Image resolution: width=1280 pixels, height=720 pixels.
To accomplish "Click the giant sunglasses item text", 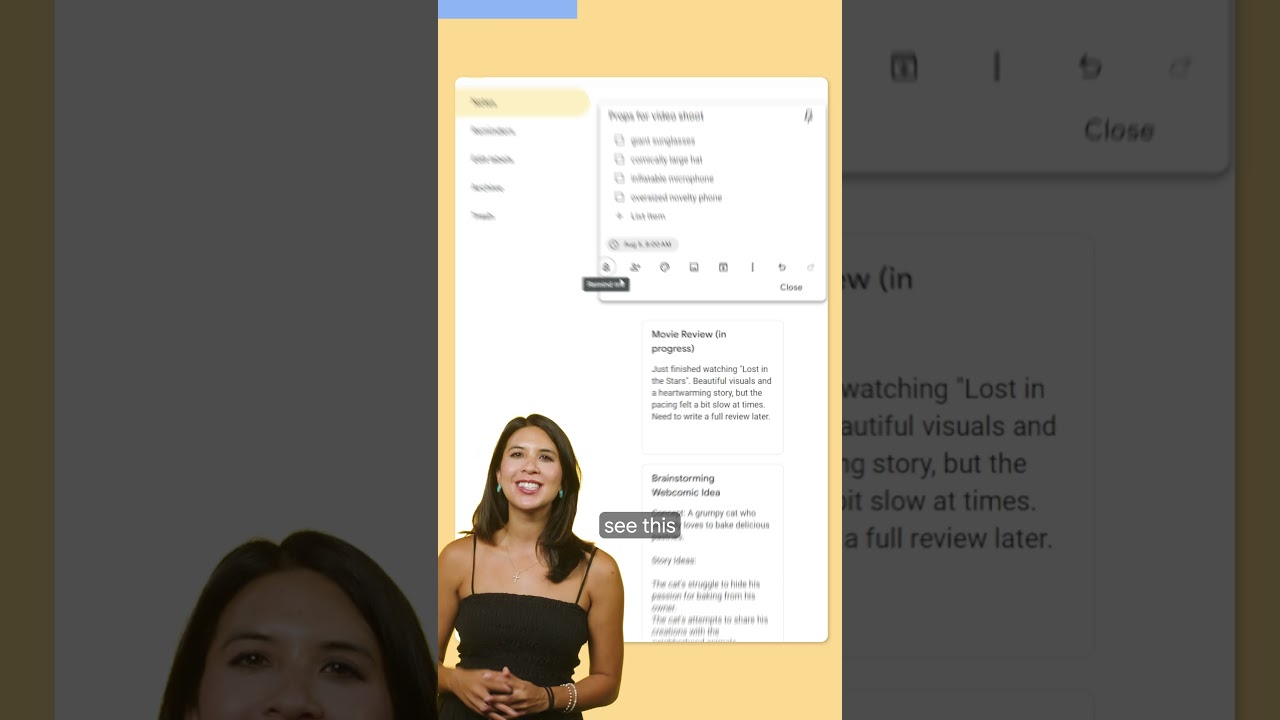I will (663, 141).
